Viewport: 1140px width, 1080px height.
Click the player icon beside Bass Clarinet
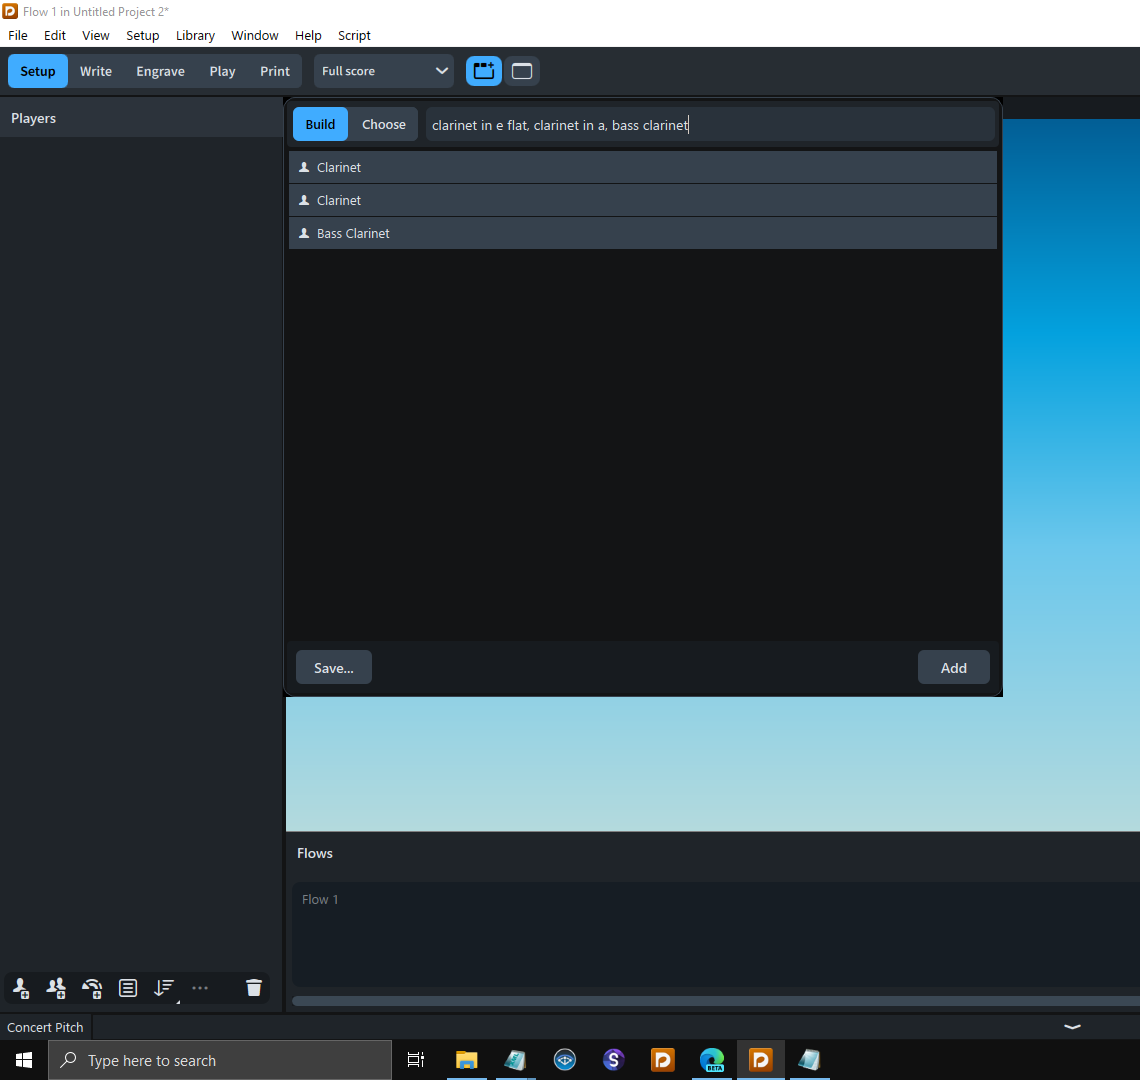pyautogui.click(x=304, y=233)
